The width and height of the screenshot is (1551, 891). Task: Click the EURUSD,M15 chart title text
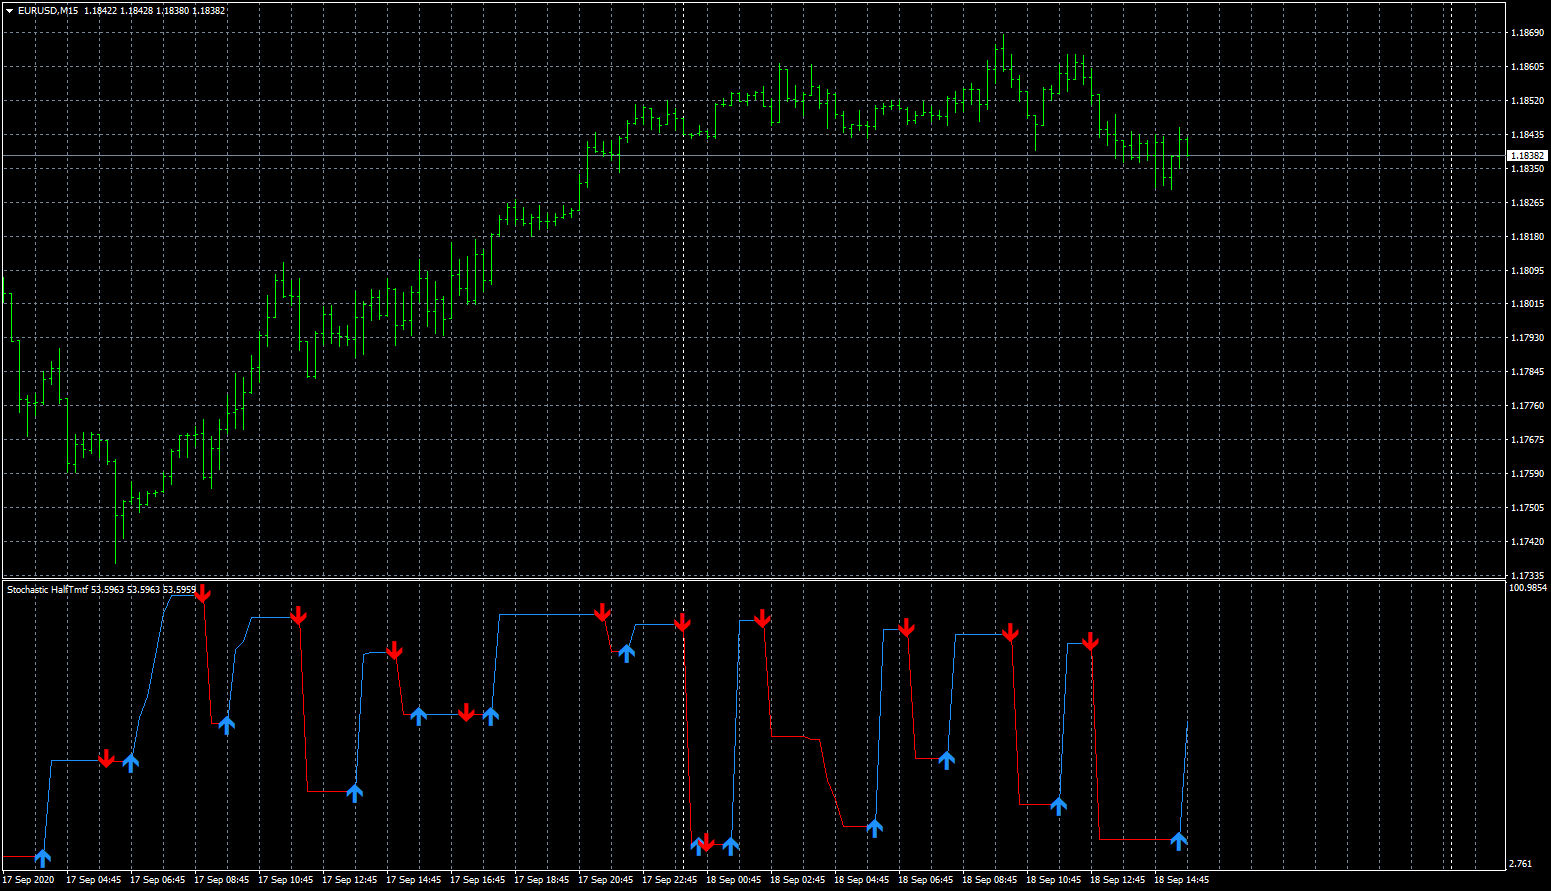[x=48, y=11]
